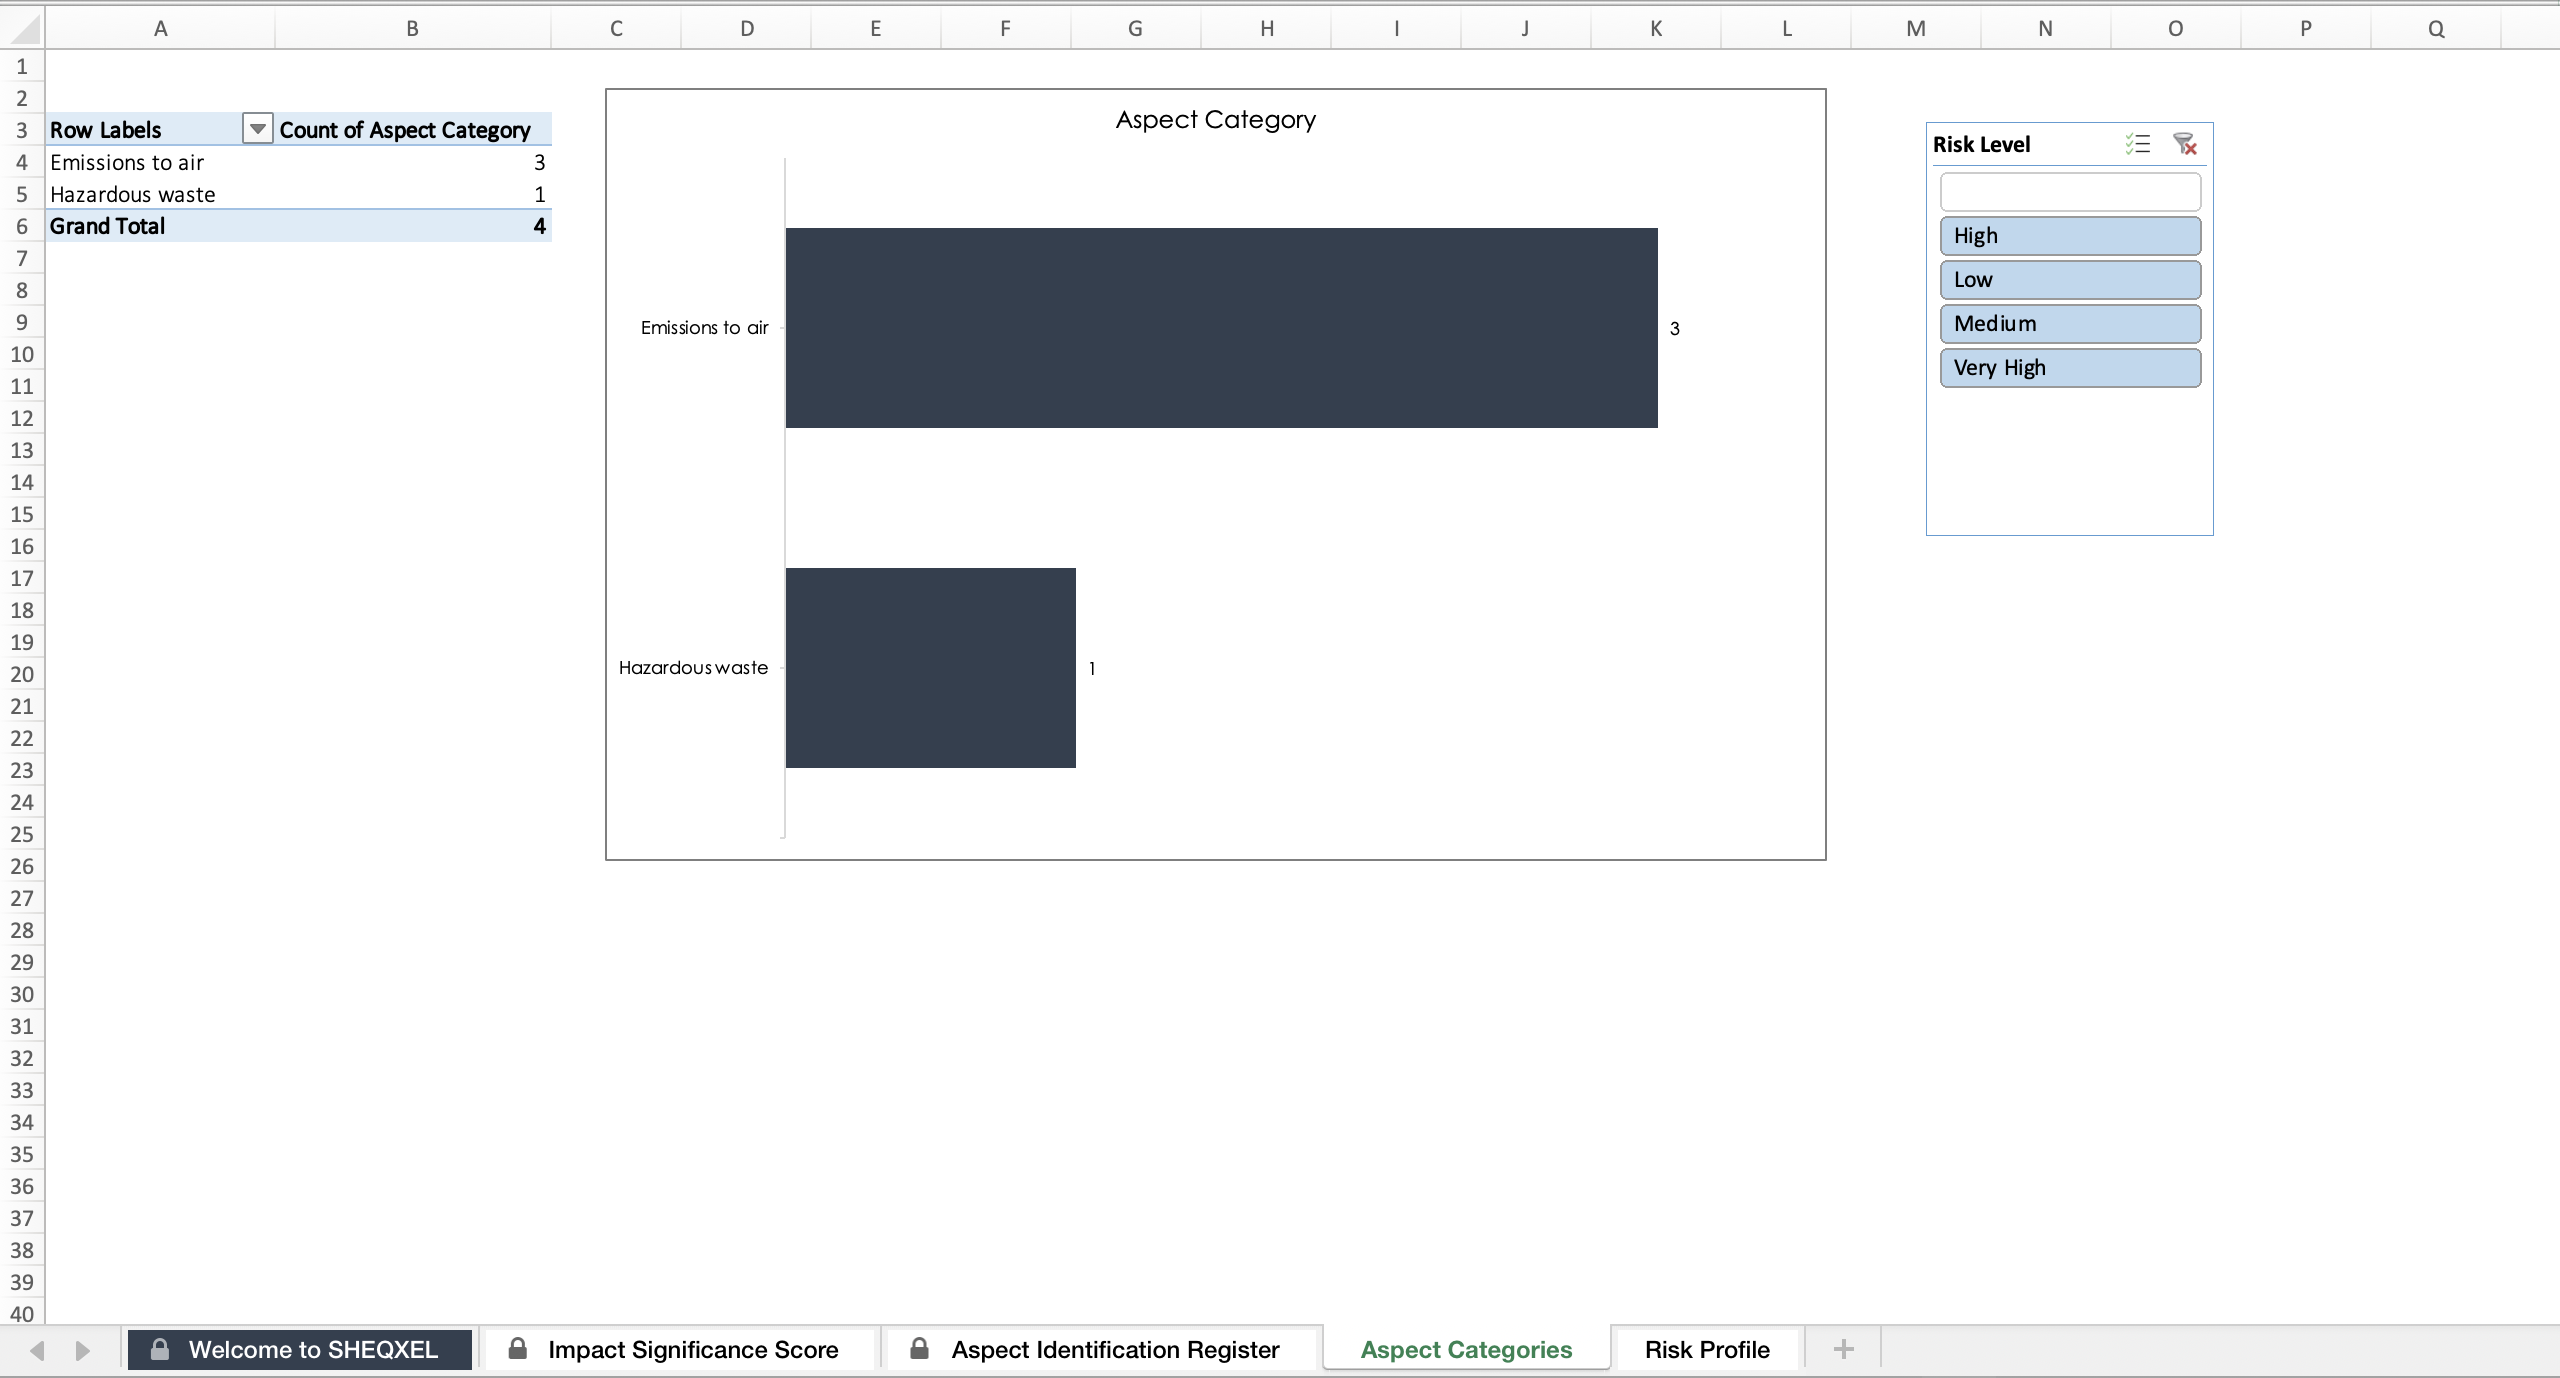Switch to the Risk Profile sheet
This screenshot has height=1378, width=2560.
(x=1707, y=1349)
